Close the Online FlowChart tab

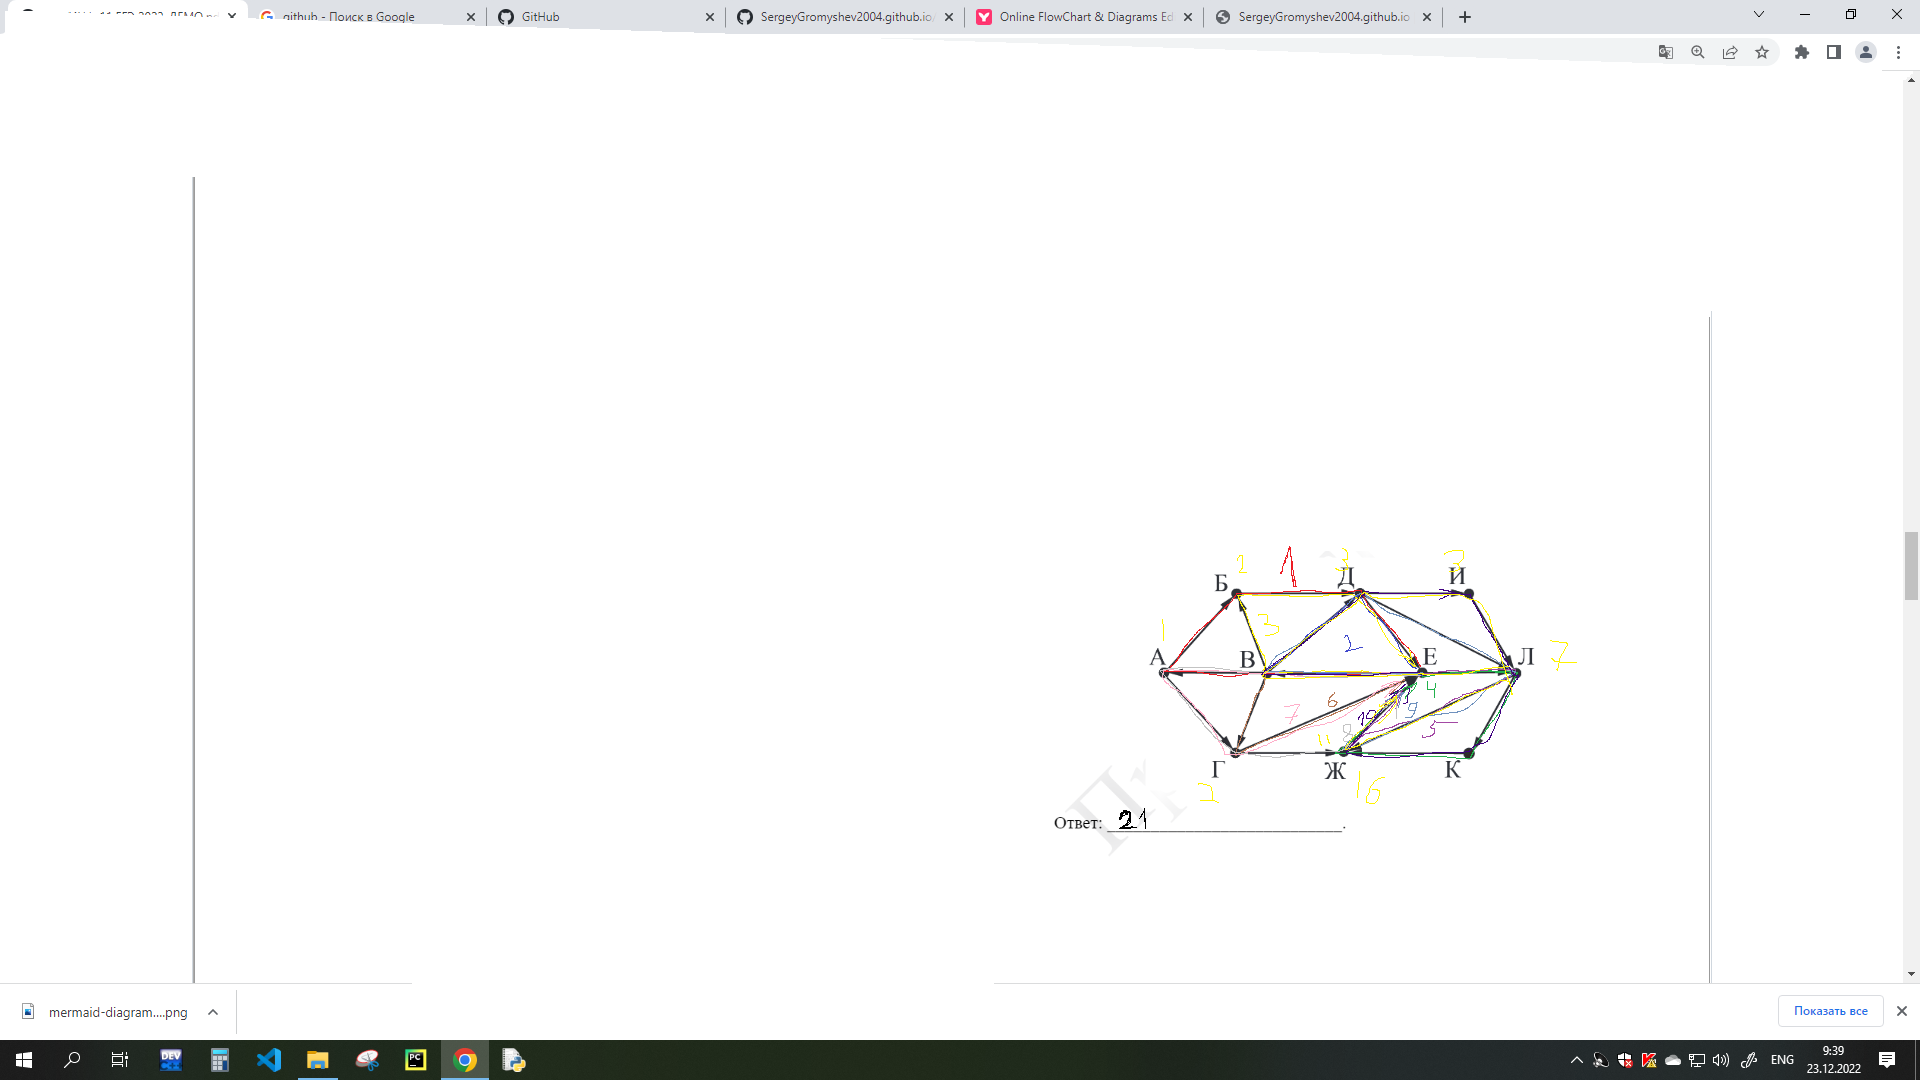click(1188, 17)
